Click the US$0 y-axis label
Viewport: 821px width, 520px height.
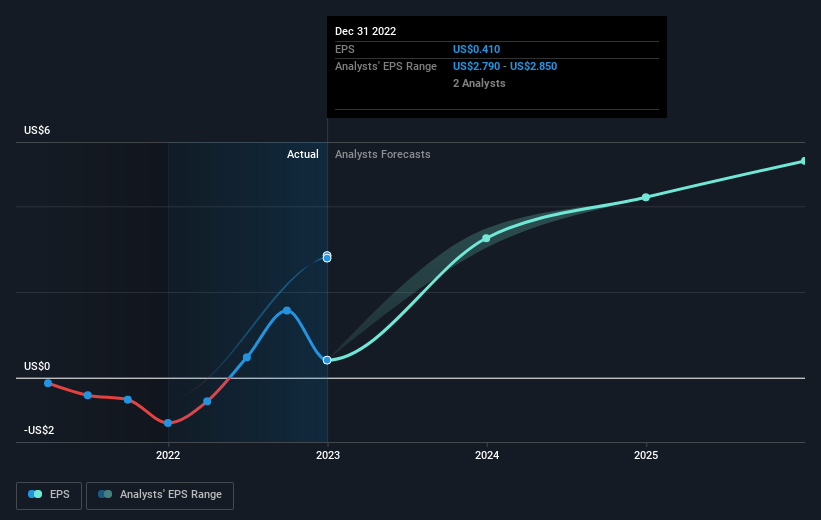pos(37,367)
